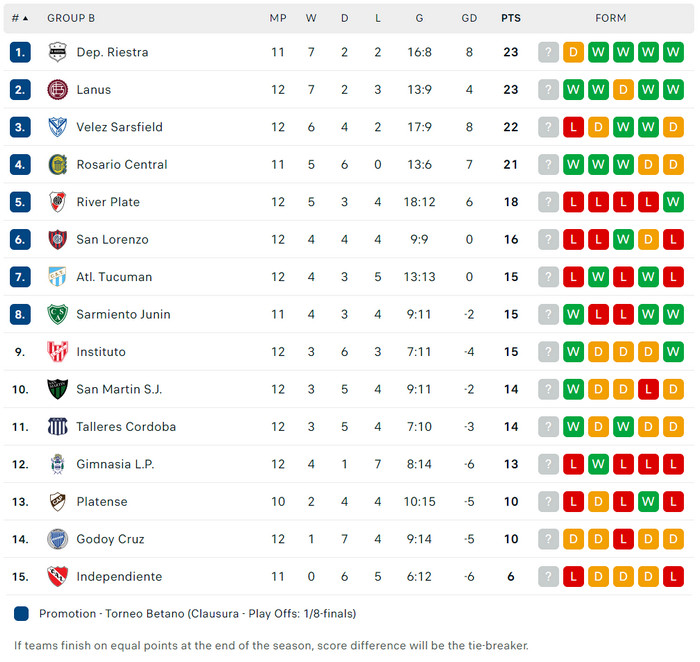
Task: Click Dep. Riestra's upcoming match question mark box
Action: coord(548,52)
